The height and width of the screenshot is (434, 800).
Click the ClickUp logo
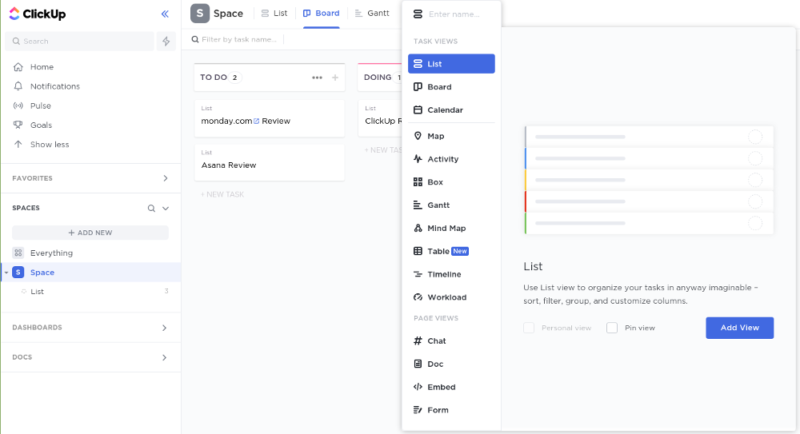pos(37,14)
